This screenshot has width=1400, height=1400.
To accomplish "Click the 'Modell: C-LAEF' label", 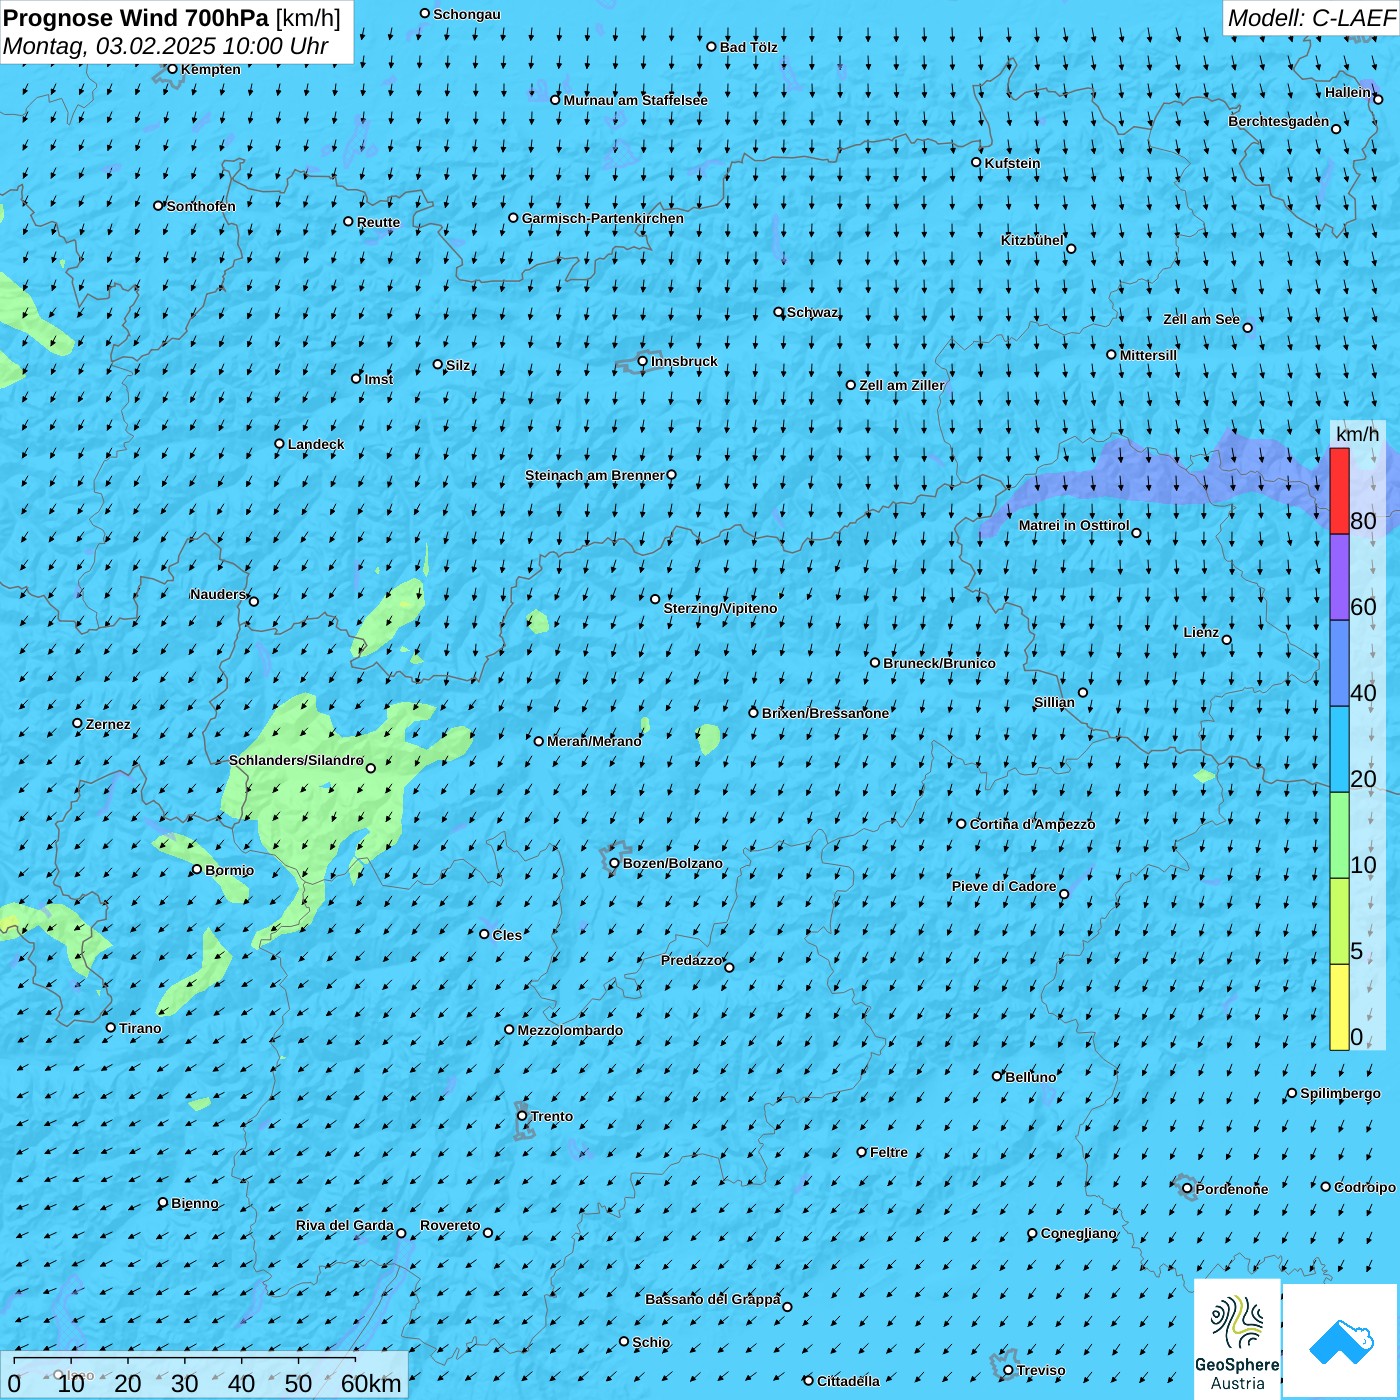I will (1311, 18).
